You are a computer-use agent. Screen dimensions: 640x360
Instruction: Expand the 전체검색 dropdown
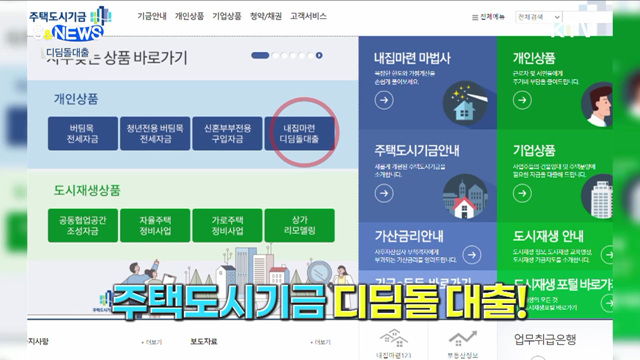pyautogui.click(x=539, y=17)
